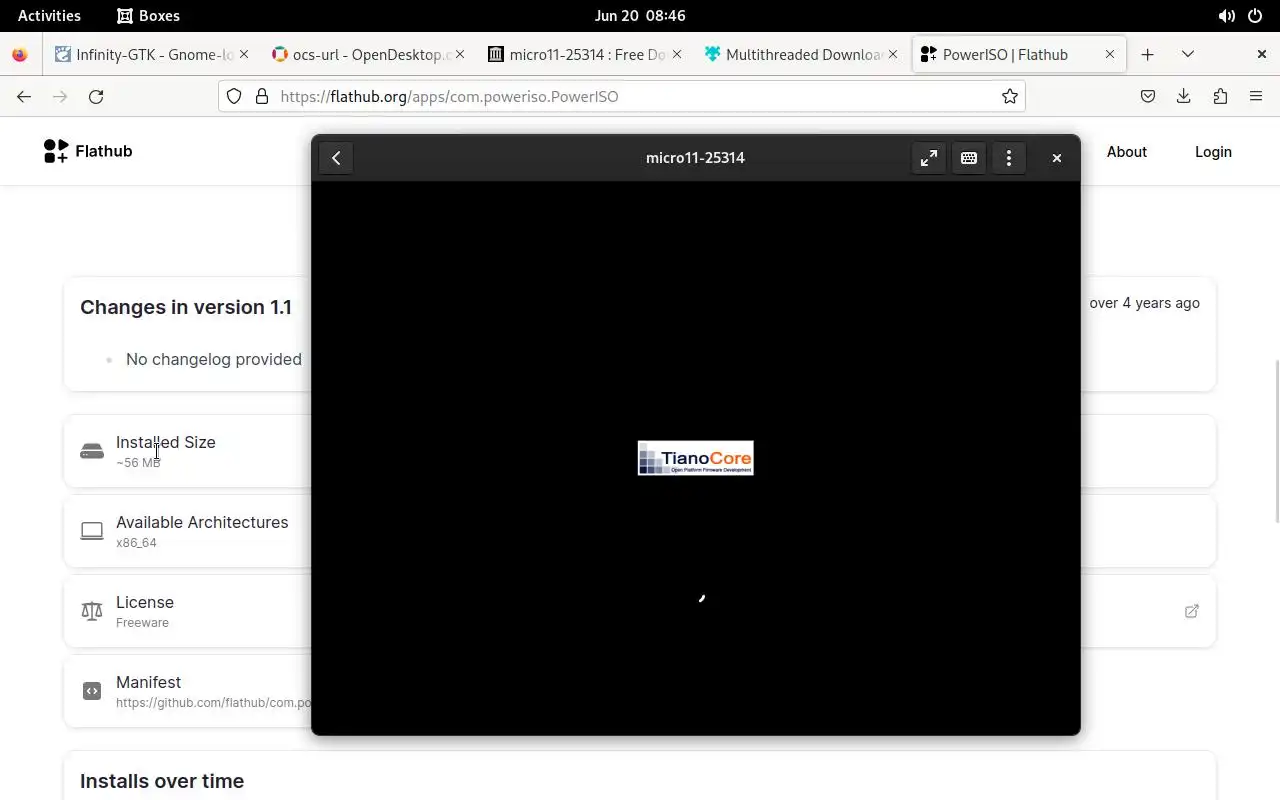Image resolution: width=1280 pixels, height=800 pixels.
Task: Go back one page in Firefox
Action: [x=24, y=96]
